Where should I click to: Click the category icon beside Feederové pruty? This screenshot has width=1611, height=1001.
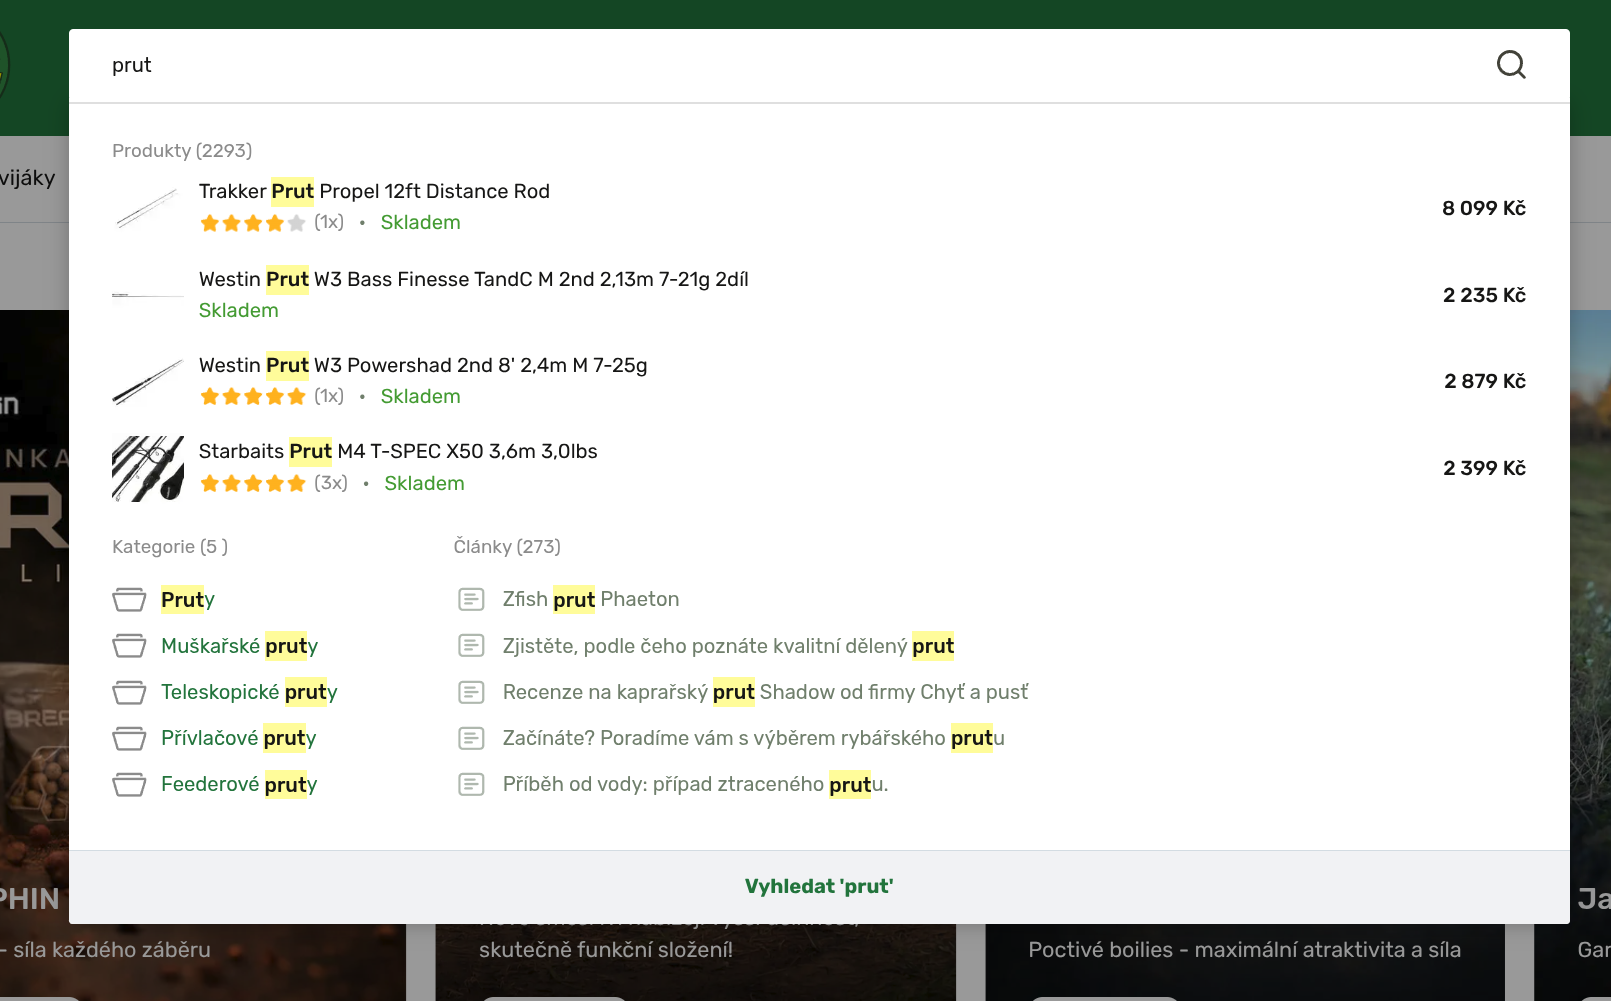[129, 784]
